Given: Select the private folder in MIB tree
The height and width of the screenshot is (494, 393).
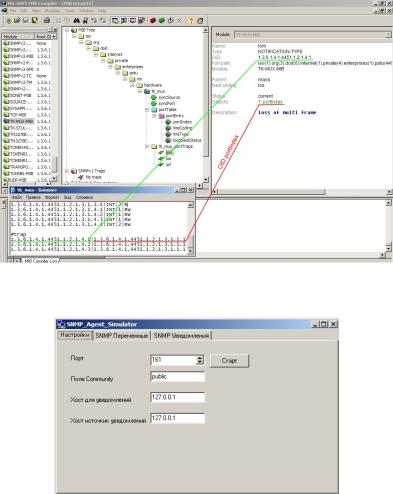Looking at the screenshot, I should [121, 60].
